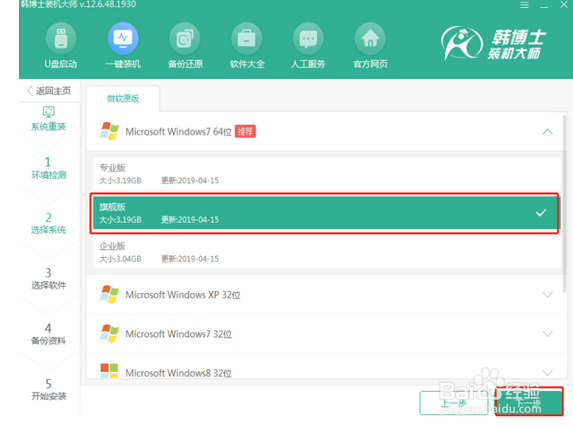
Task: Click the Windows8 32位 logo icon
Action: (x=109, y=371)
